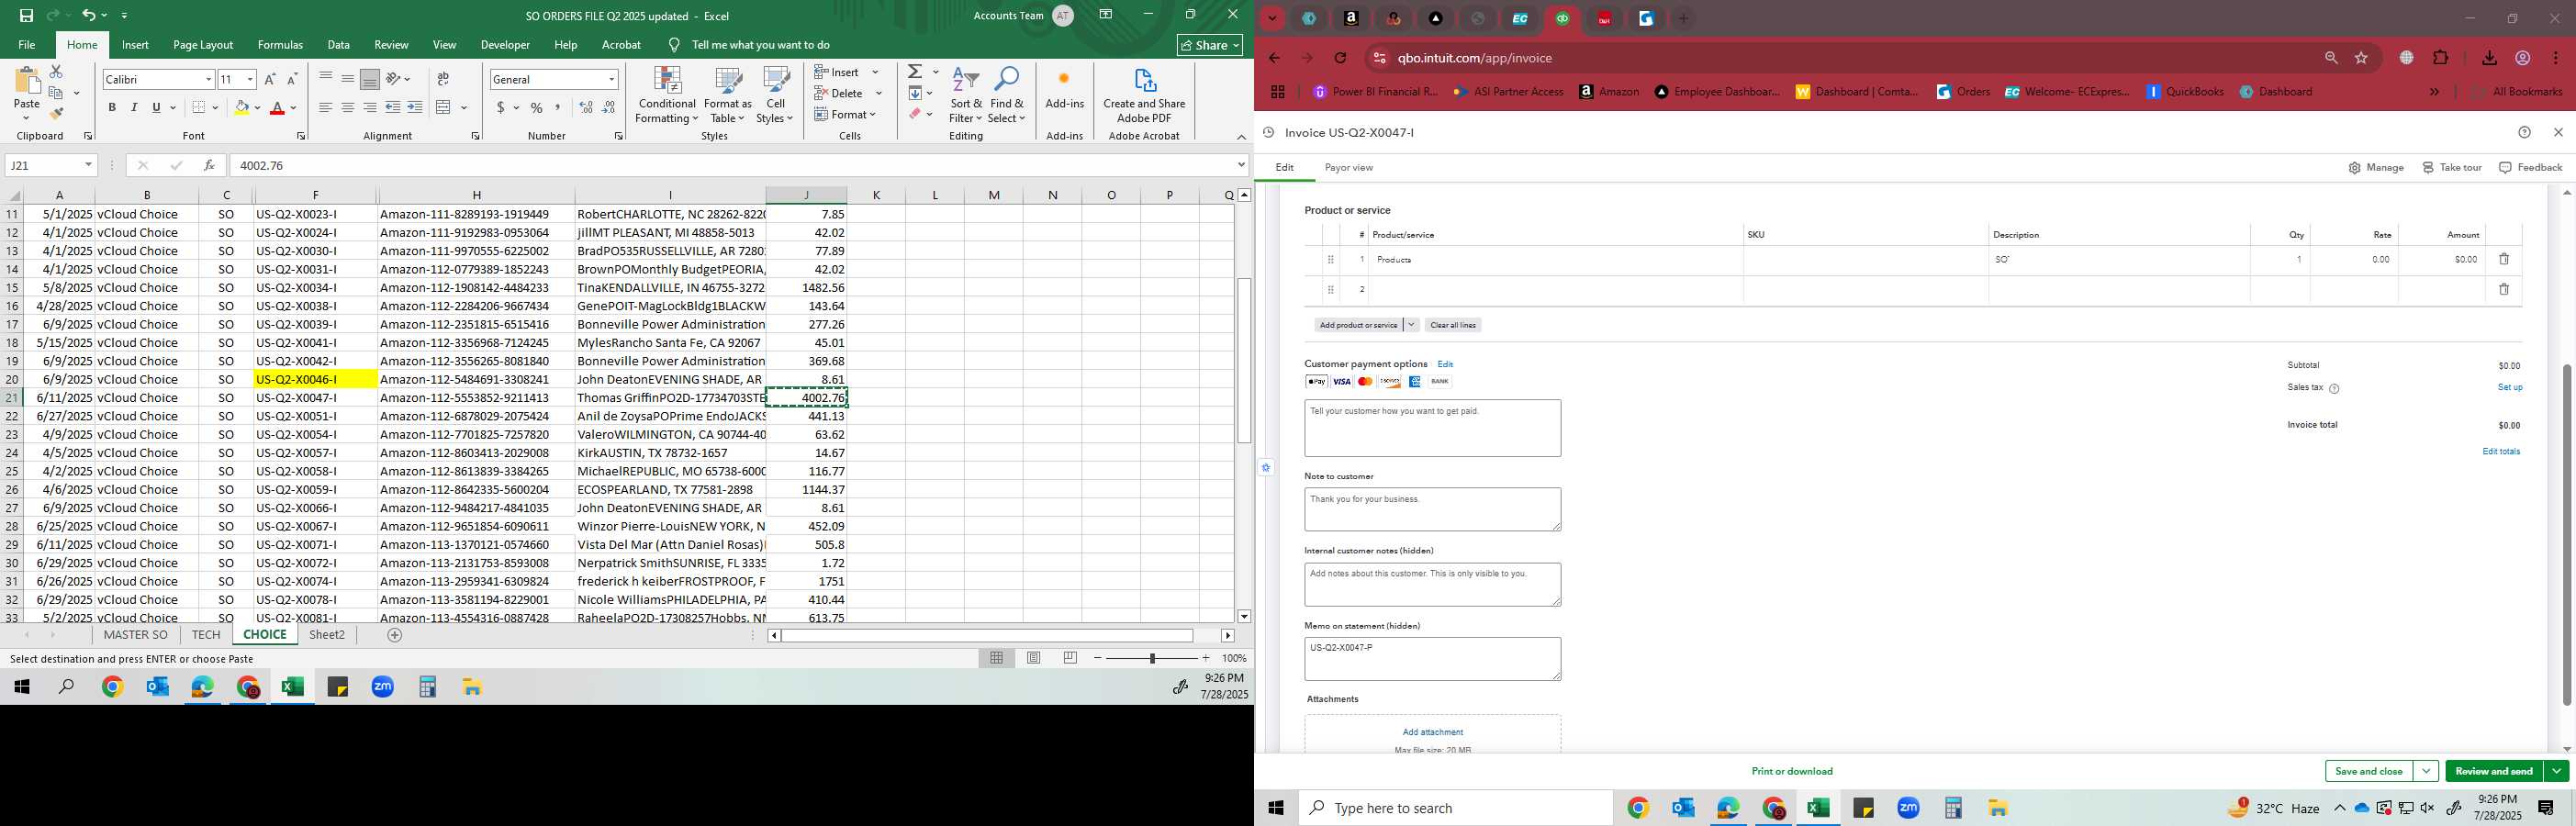Click the Underline button in Excel
The image size is (2576, 826).
coord(156,107)
